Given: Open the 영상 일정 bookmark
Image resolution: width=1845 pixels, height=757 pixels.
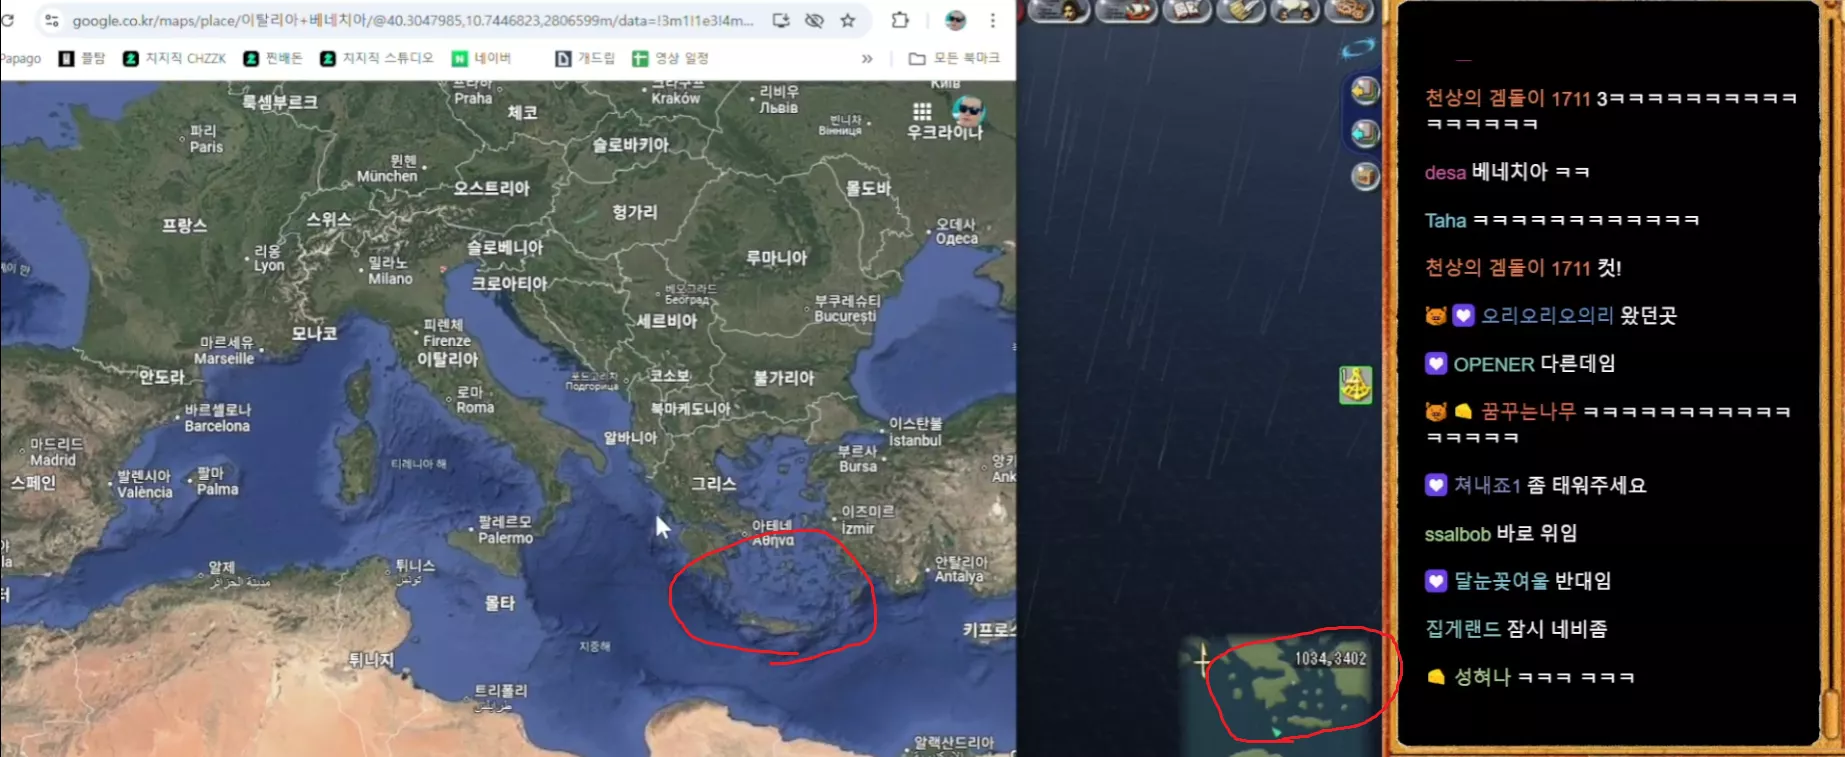Looking at the screenshot, I should click(x=670, y=59).
